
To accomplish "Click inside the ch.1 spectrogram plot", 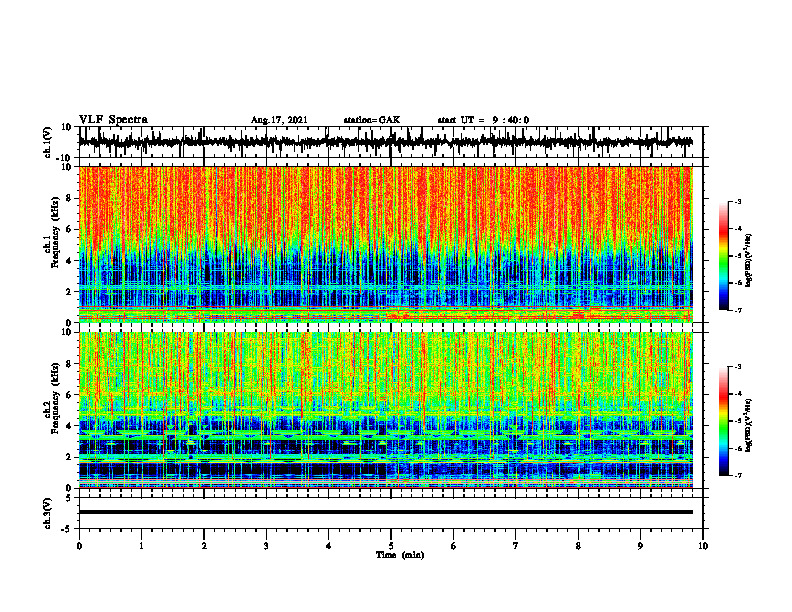I will (x=385, y=244).
